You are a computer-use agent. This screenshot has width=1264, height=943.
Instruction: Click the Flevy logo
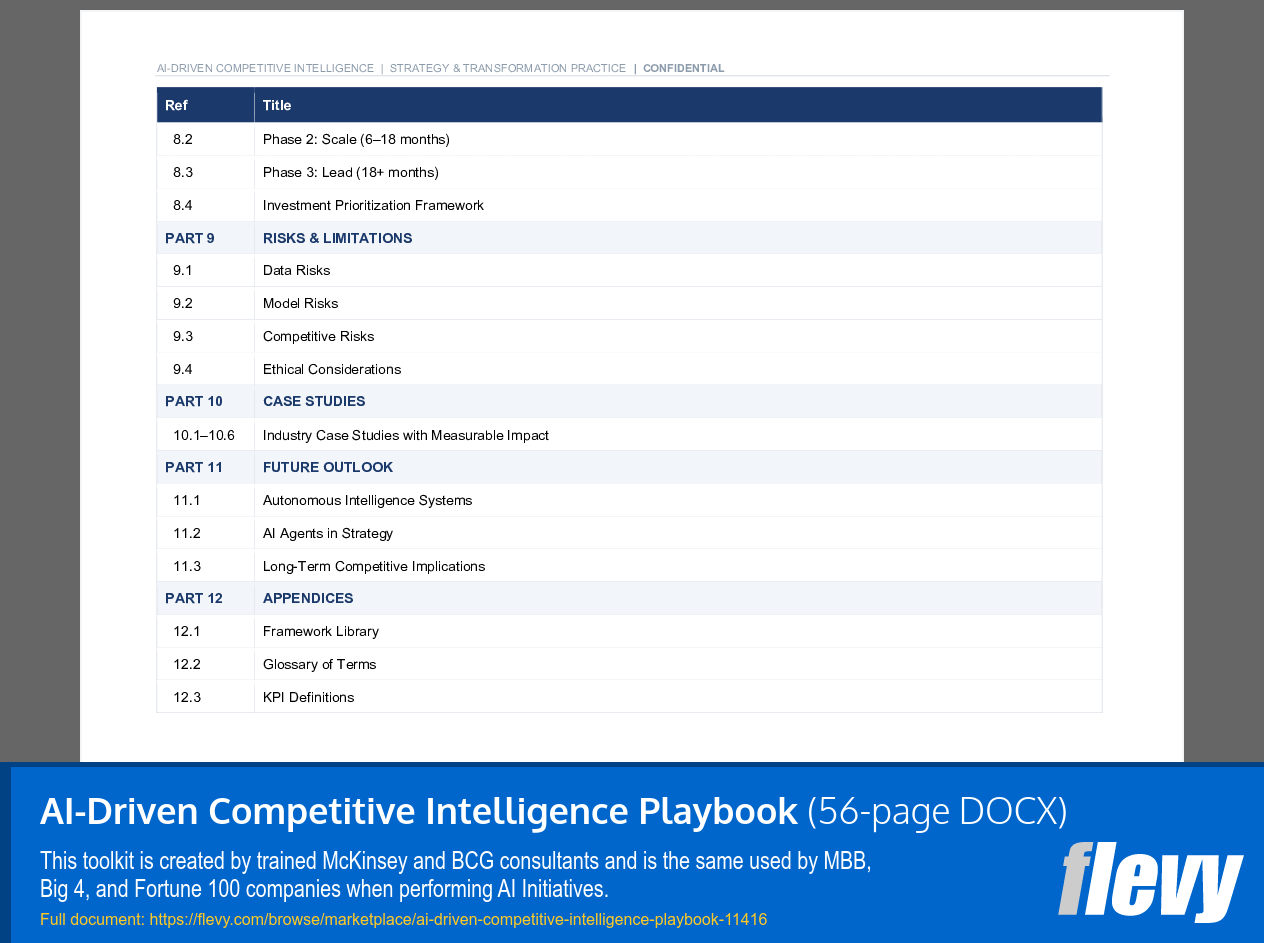tap(1150, 884)
